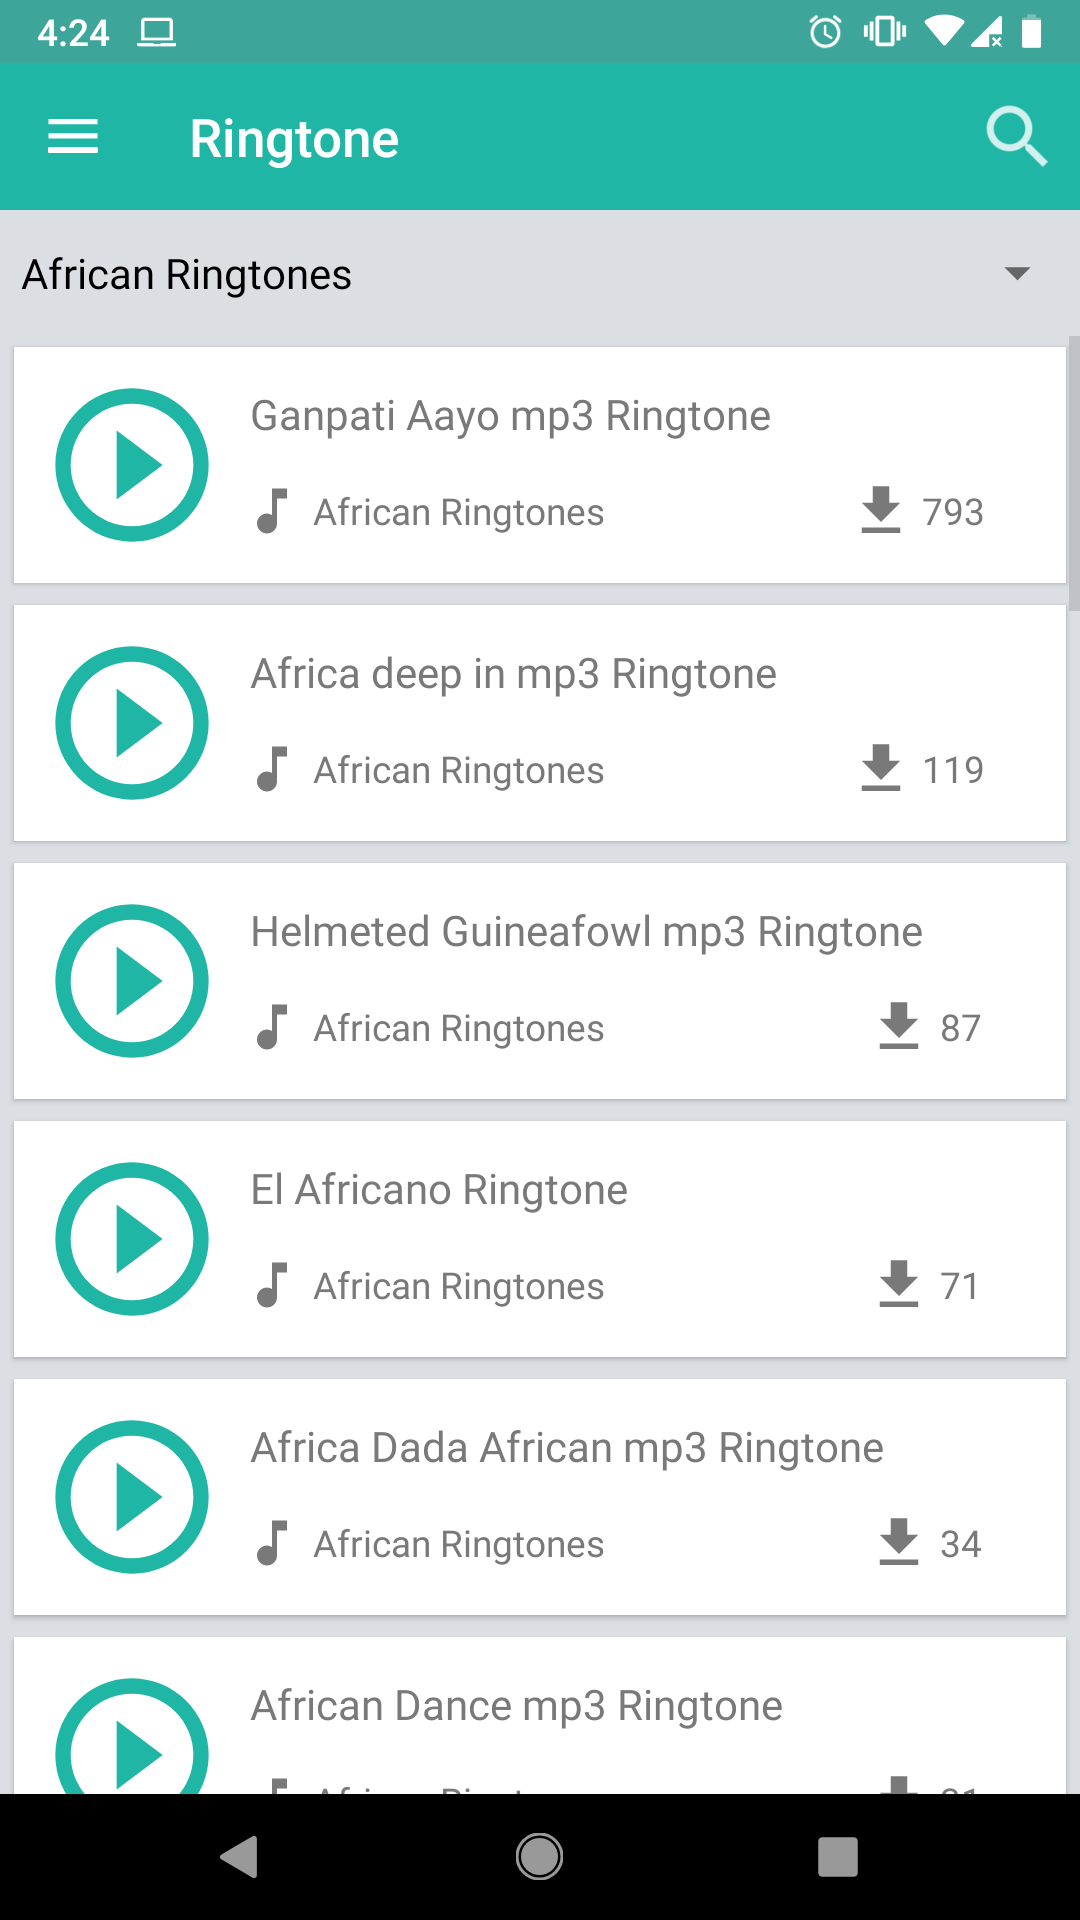Viewport: 1080px width, 1920px height.
Task: Open Helmeted Guineafowl mp3 Ringtone title
Action: [586, 932]
